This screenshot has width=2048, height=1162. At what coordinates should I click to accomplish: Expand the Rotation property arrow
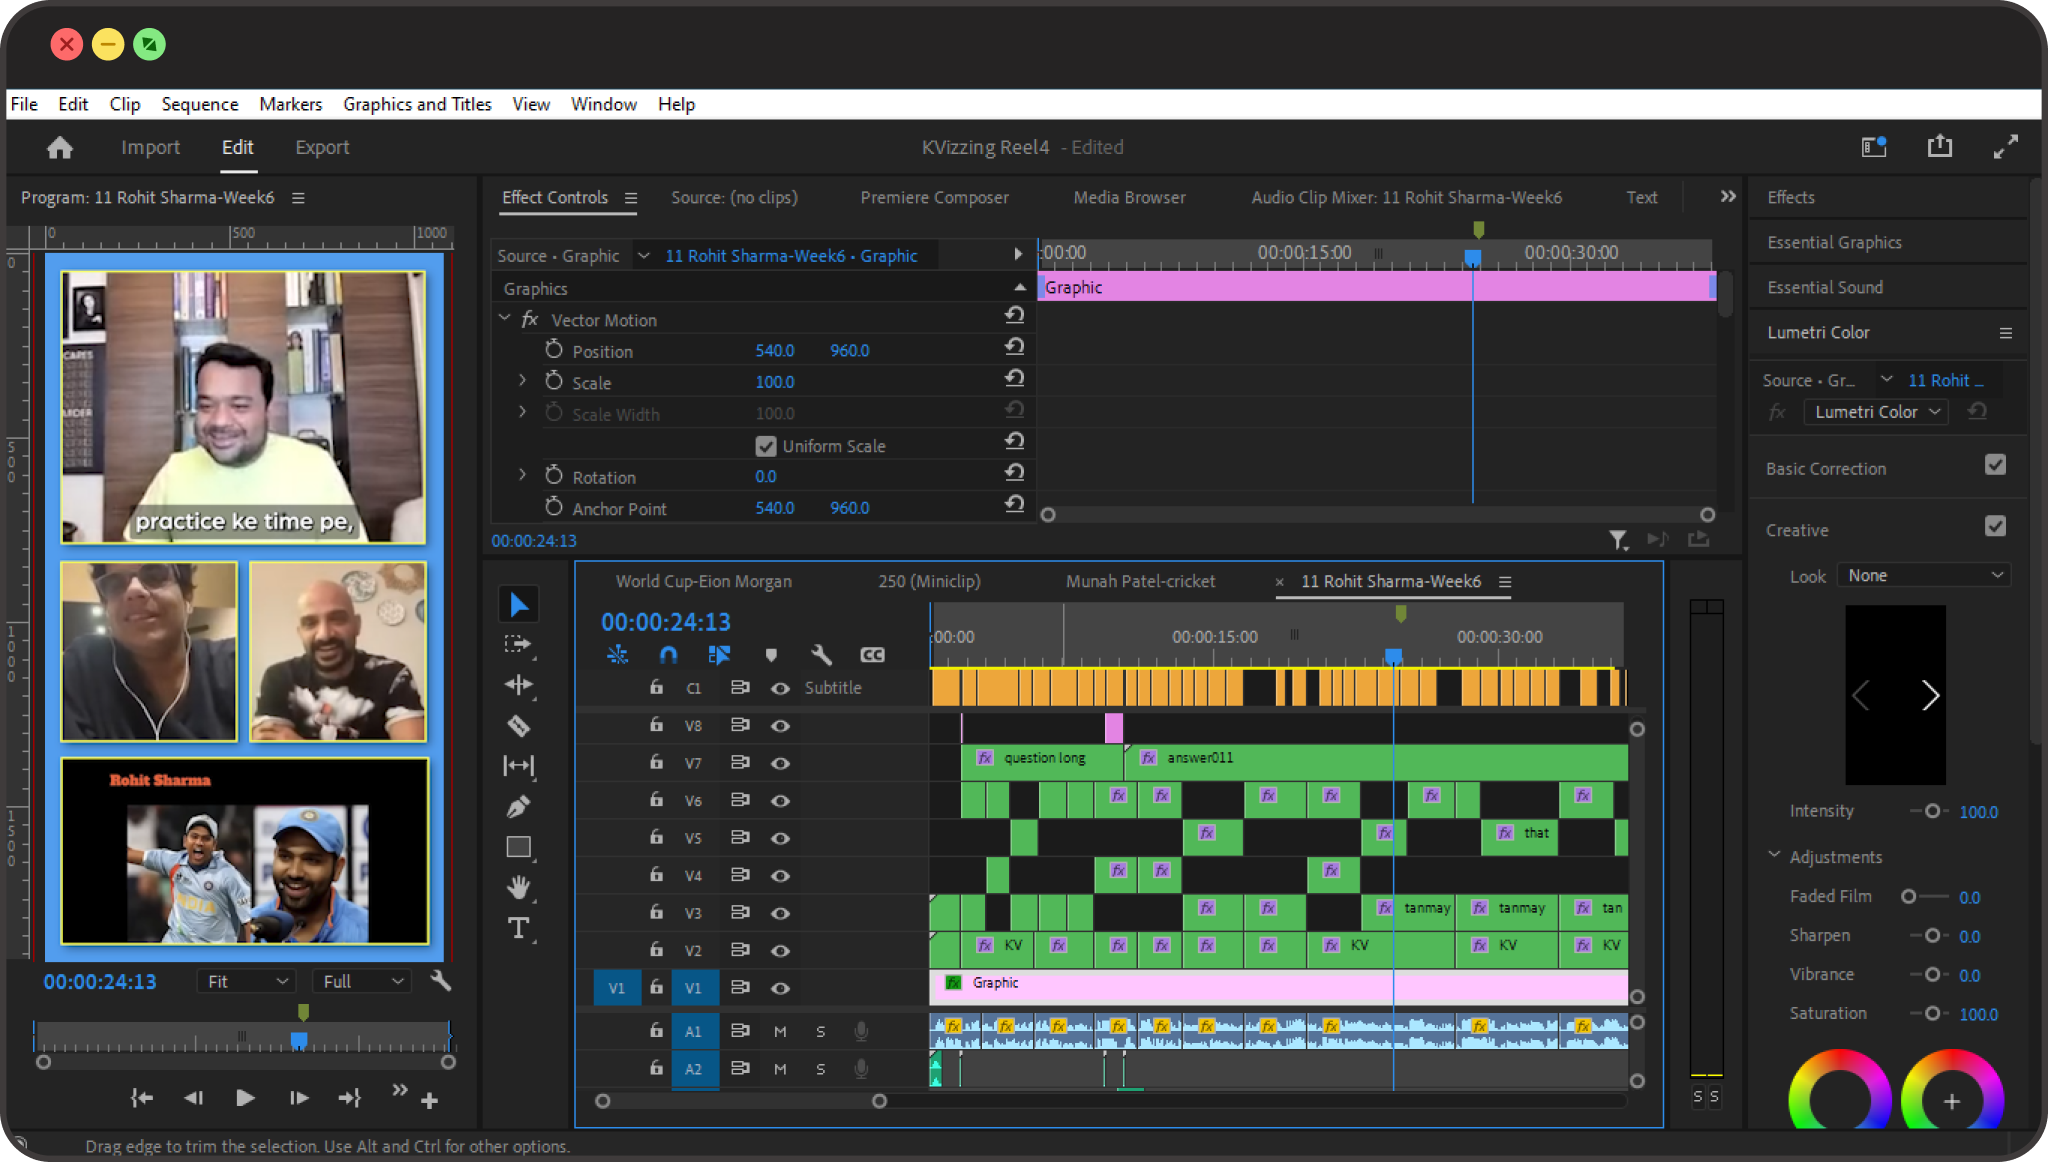tap(522, 476)
